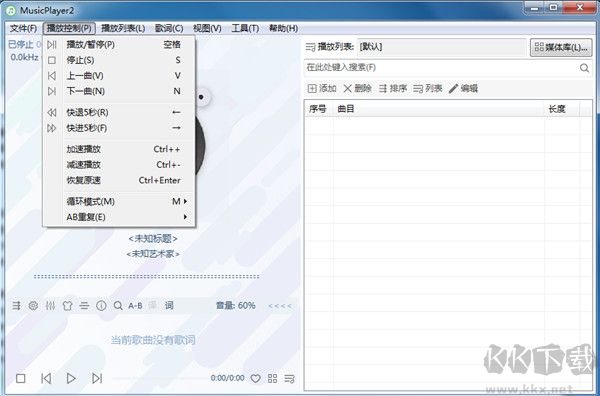The image size is (600, 396).
Task: Click the <未知艺术家> artist text
Action: (x=153, y=254)
